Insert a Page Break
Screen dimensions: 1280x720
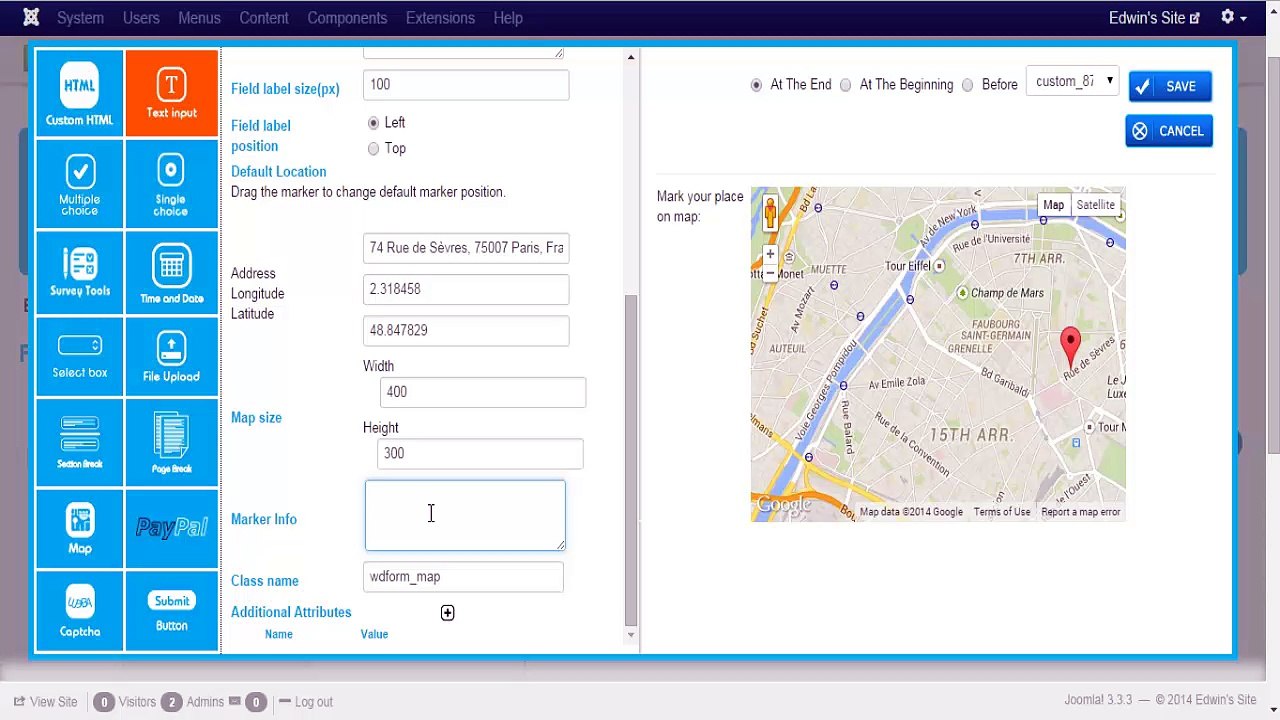coord(171,442)
